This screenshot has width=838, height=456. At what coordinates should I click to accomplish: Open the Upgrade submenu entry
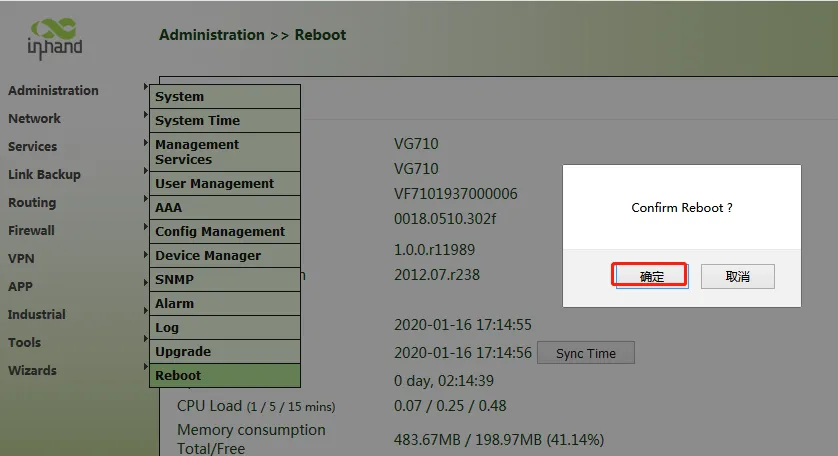[x=224, y=352]
